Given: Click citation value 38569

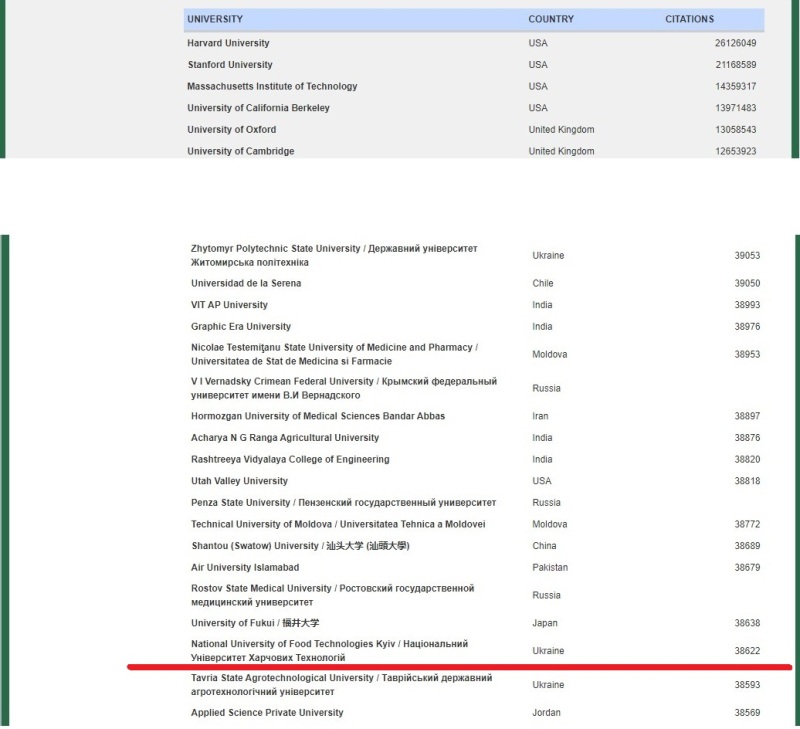Looking at the screenshot, I should (x=747, y=713).
